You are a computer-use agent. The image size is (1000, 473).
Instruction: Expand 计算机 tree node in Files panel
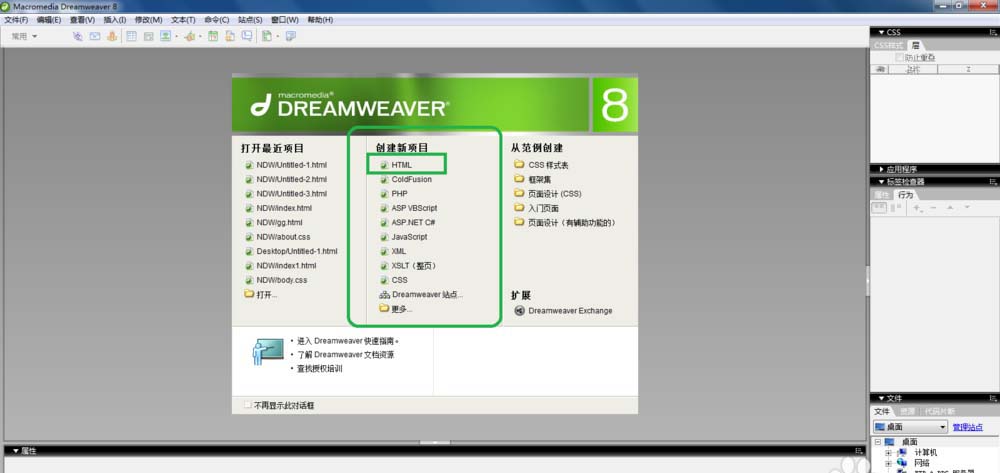pos(888,453)
